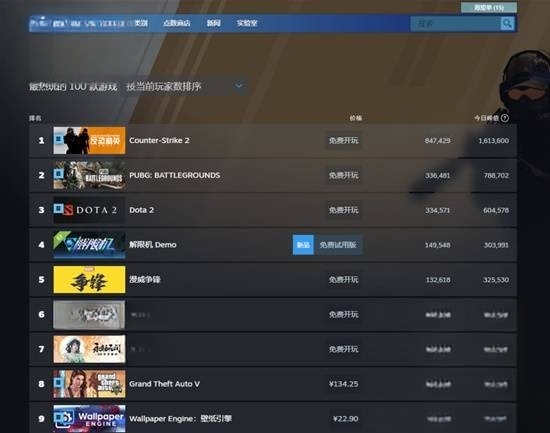Open the 漫威争锋 game thumbnail

point(89,279)
